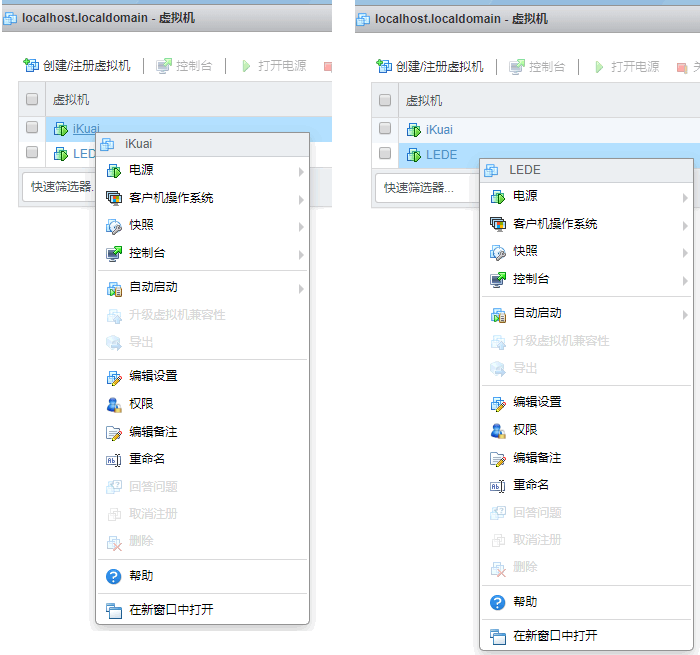Viewport: 700px width, 655px height.
Task: Click the power icon in iKuai context menu
Action: point(113,171)
